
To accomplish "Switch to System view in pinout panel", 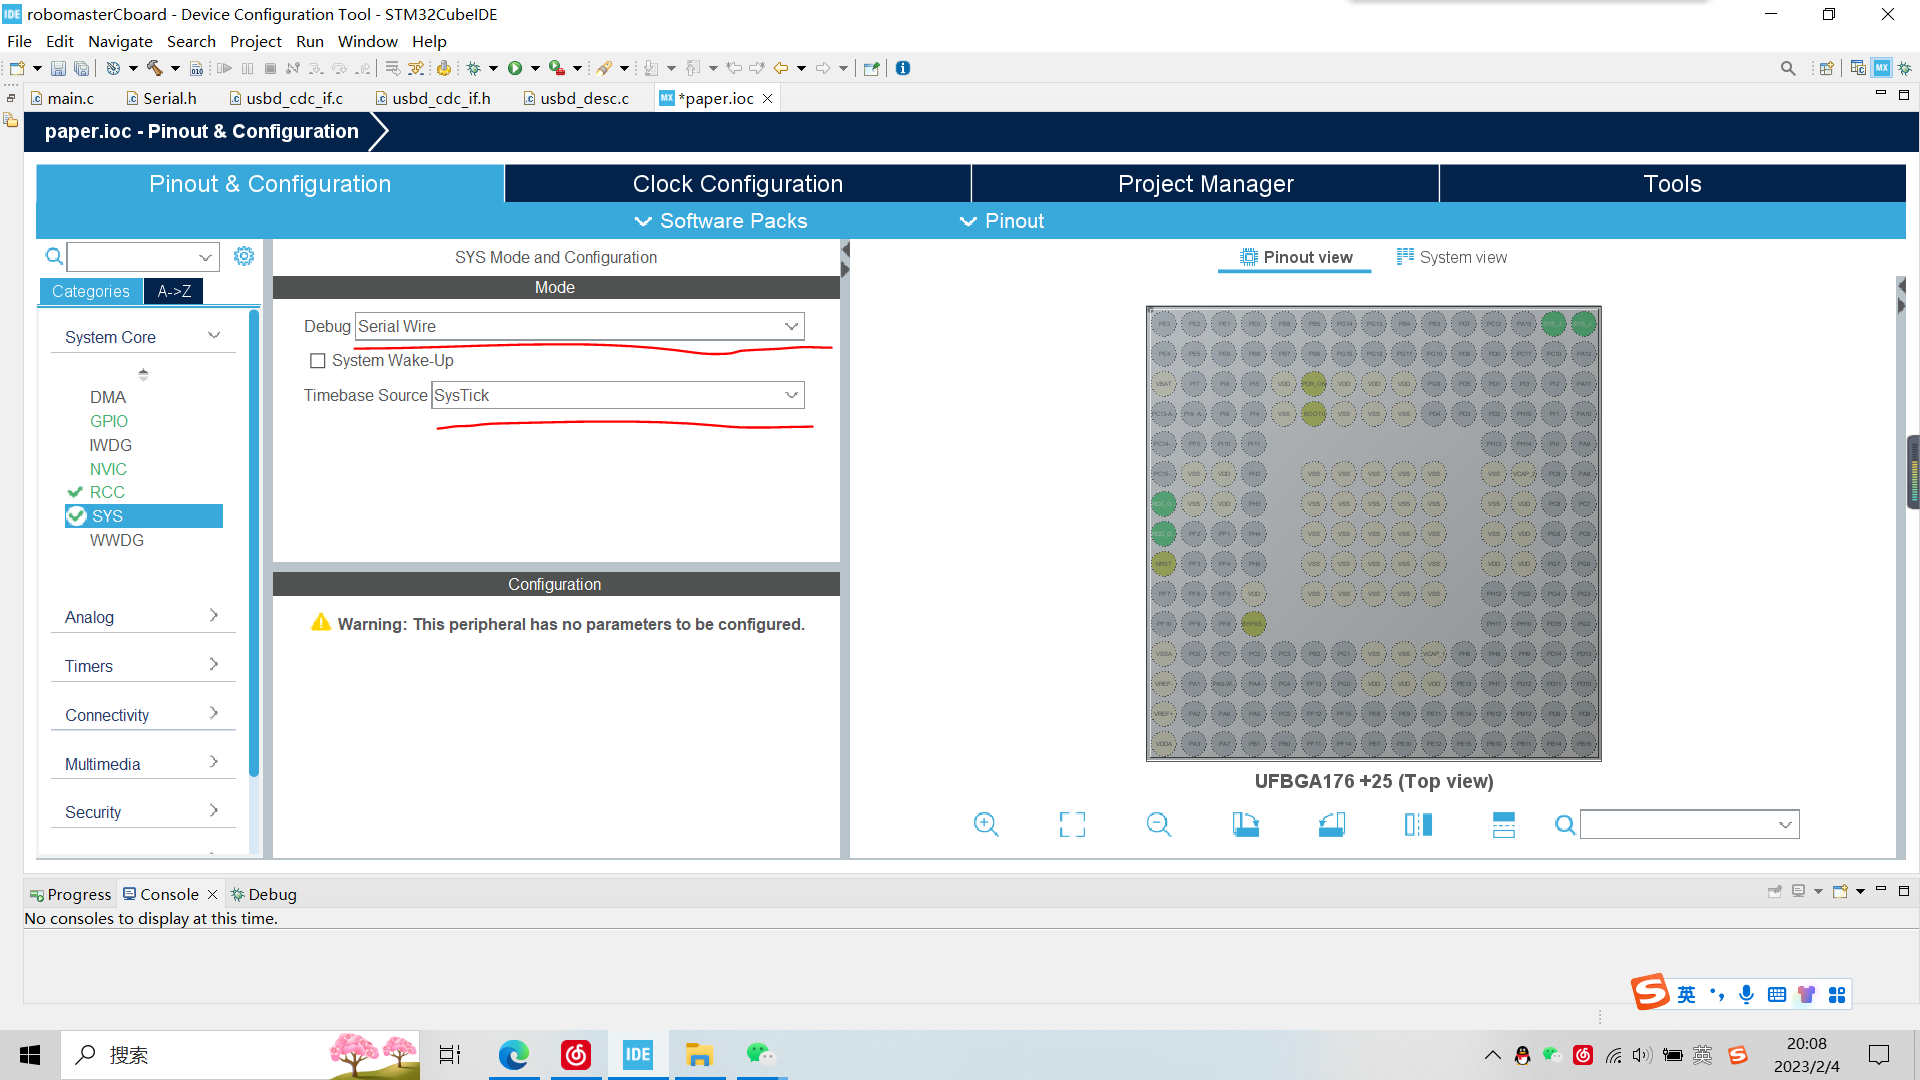I will click(1453, 257).
